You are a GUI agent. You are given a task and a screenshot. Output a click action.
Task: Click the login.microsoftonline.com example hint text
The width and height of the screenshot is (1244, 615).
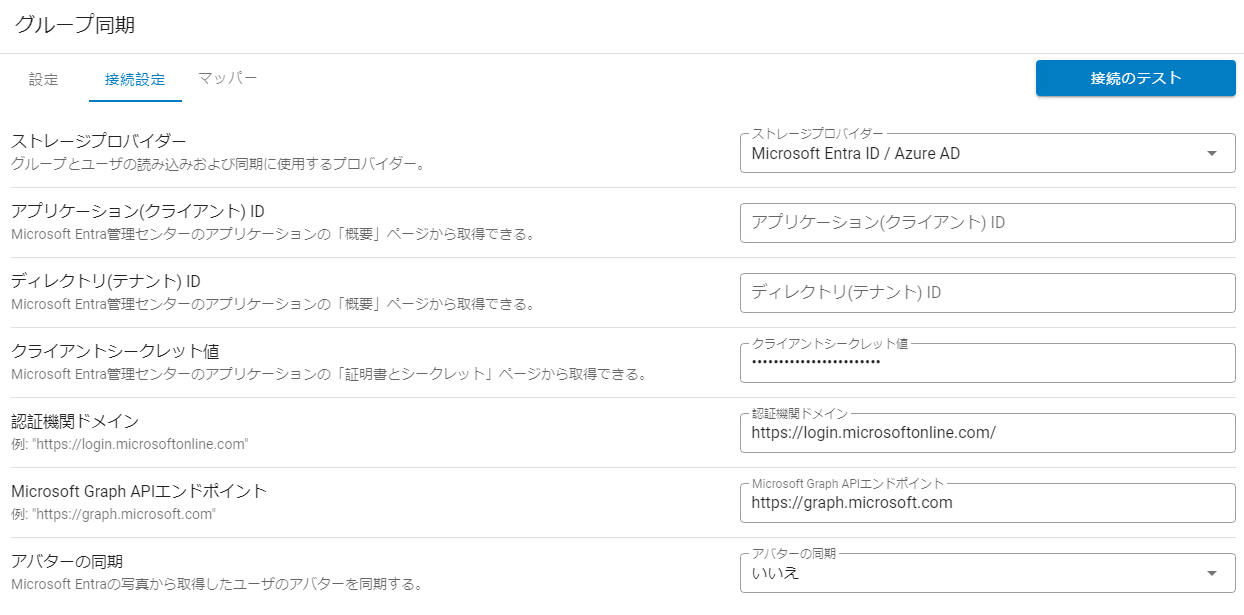click(129, 444)
